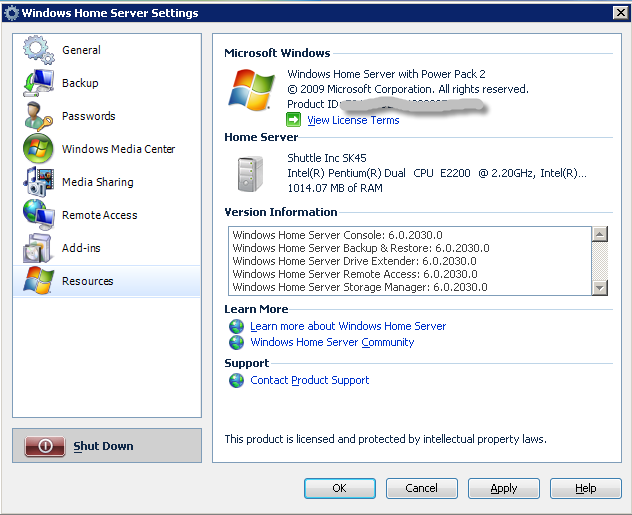Click the Media Sharing icon
Screen dimensions: 632x515
point(38,182)
